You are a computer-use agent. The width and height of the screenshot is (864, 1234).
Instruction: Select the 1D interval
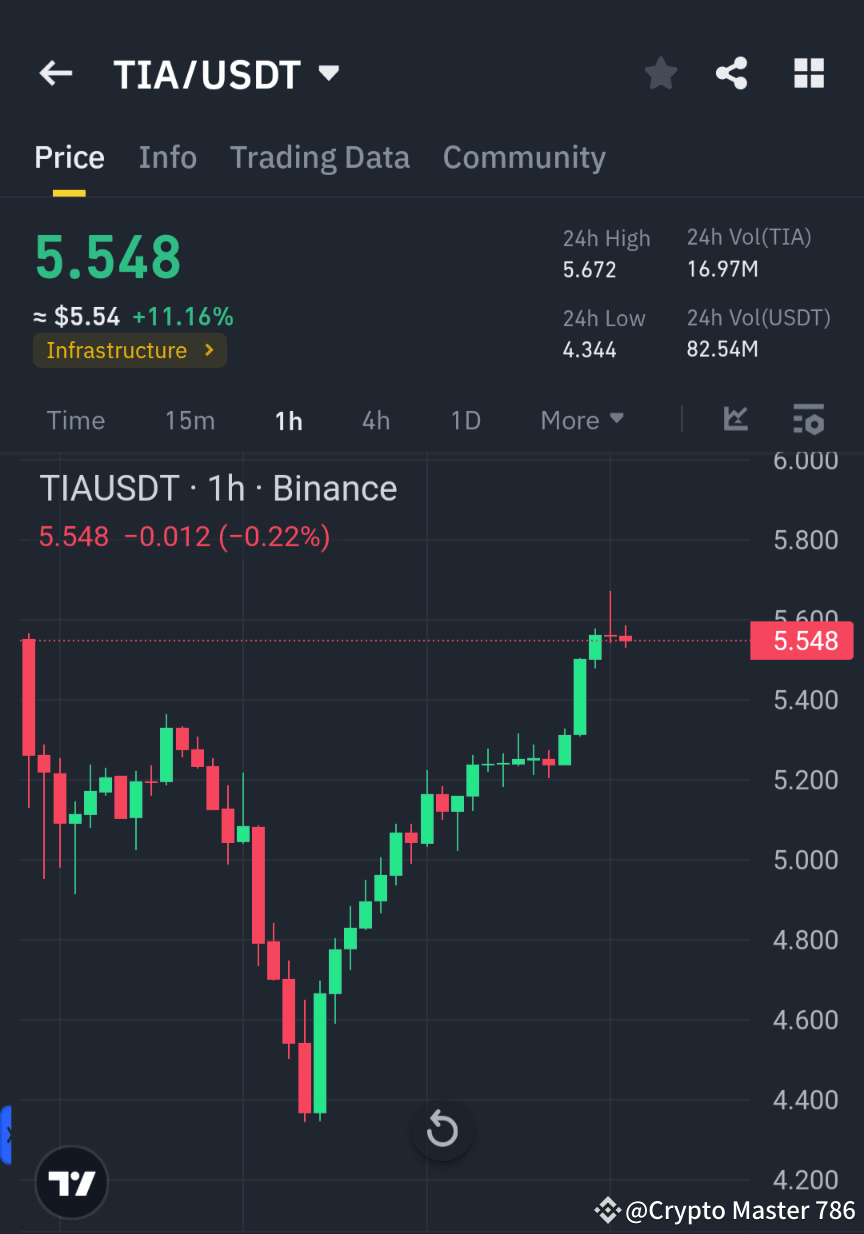click(x=465, y=420)
